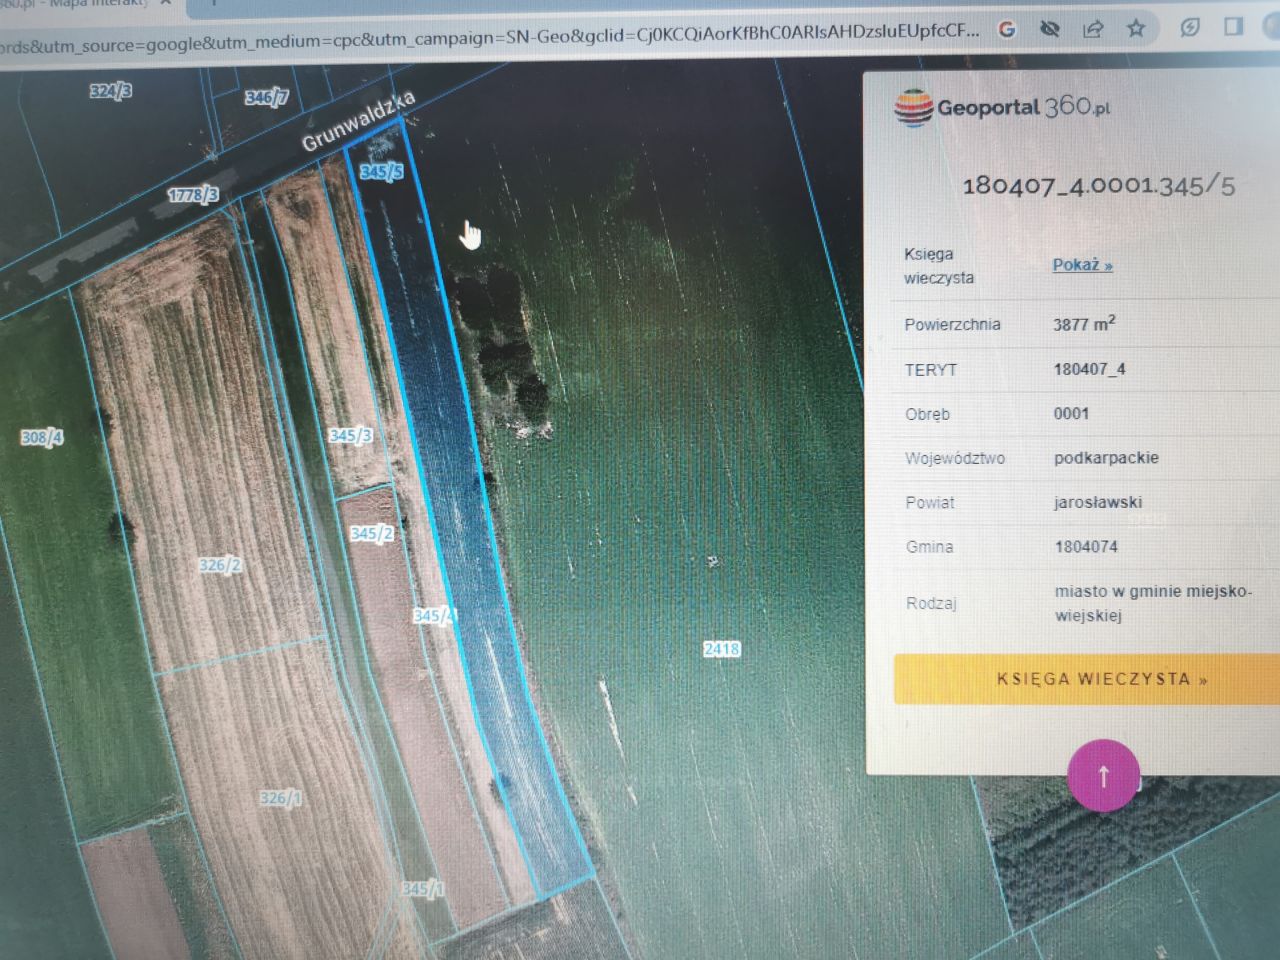Close the Mapa Interaktywna browser tab
Screen dimensions: 1280x960
point(166,4)
